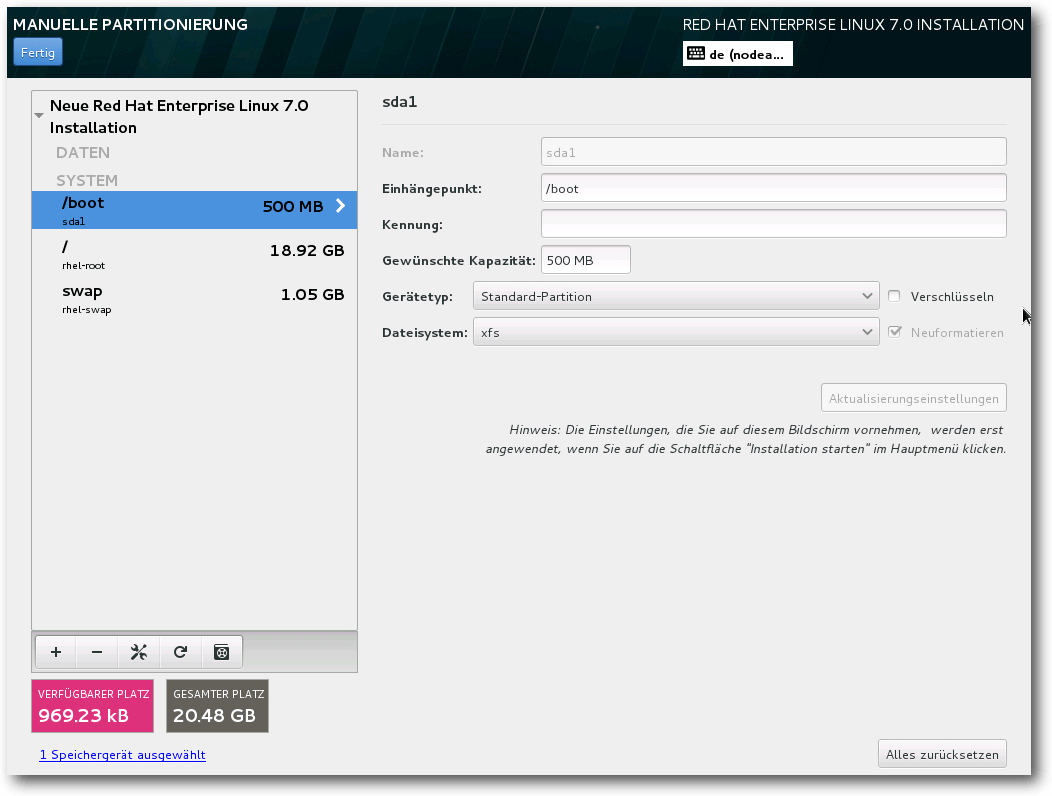Screen dimensions: 1052x796
Task: Open the 1 Speichergerät ausgewählt link
Action: point(122,754)
